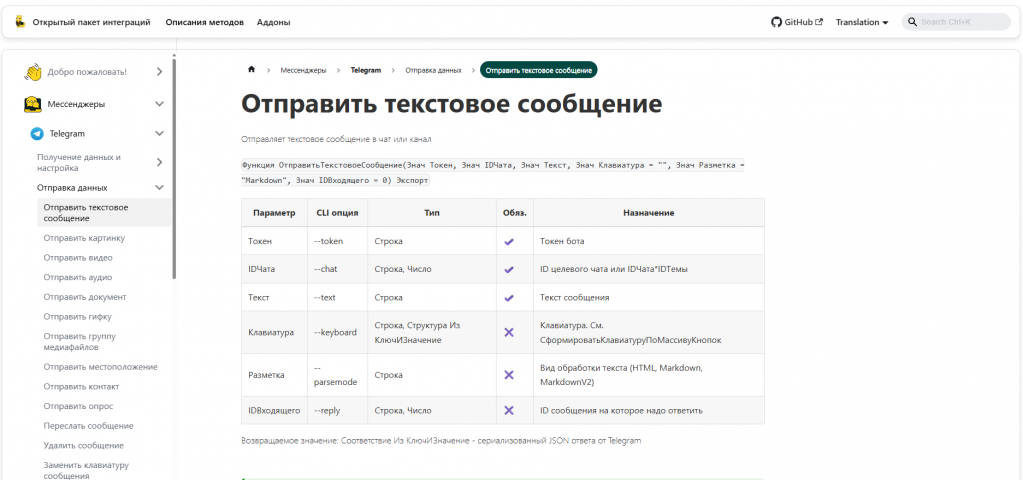The width and height of the screenshot is (1023, 480).
Task: Click the cross mark in Разметка row
Action: click(509, 375)
